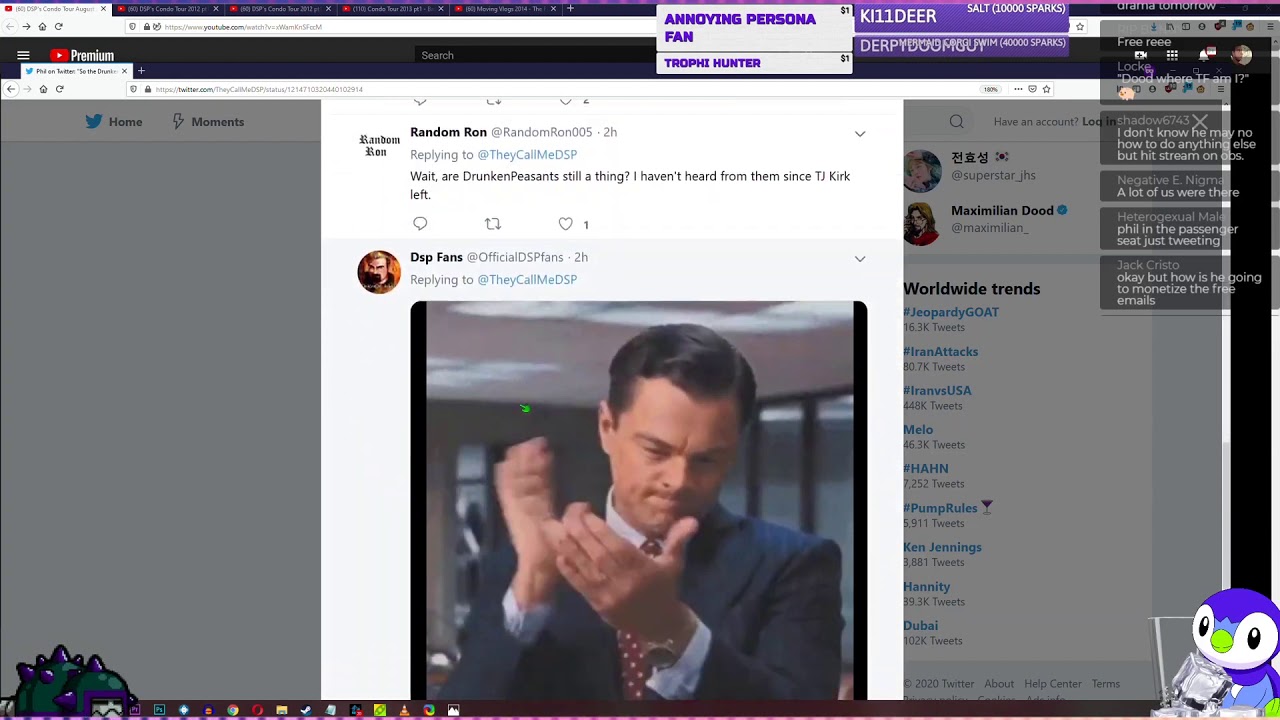Open the About footer link

point(999,684)
